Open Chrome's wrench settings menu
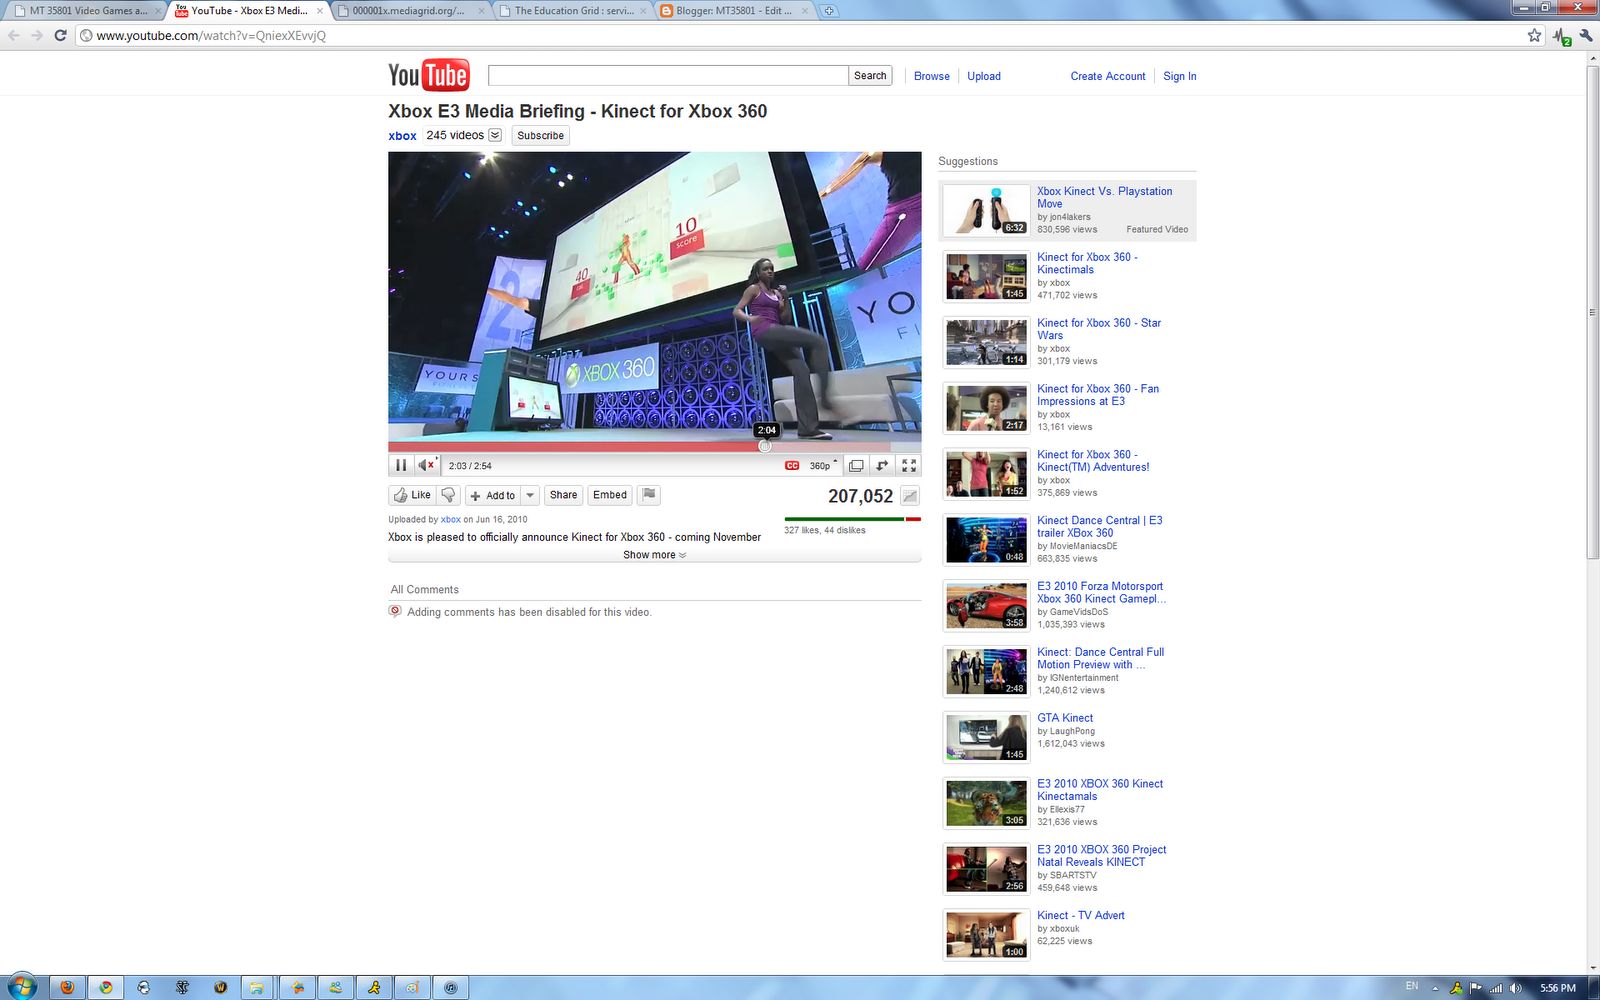This screenshot has width=1600, height=1000. (1585, 35)
